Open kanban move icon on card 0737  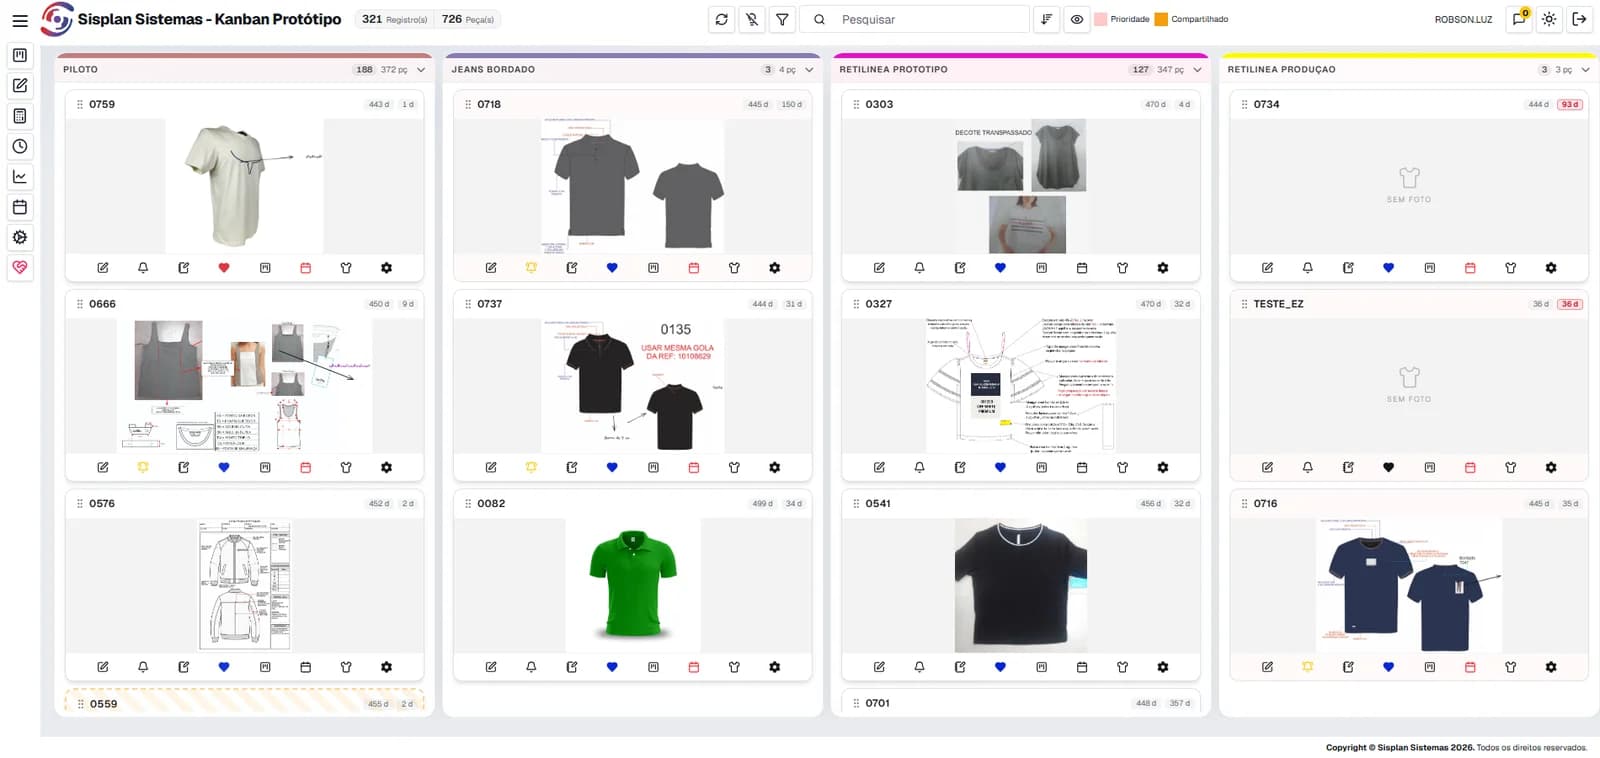pyautogui.click(x=653, y=467)
